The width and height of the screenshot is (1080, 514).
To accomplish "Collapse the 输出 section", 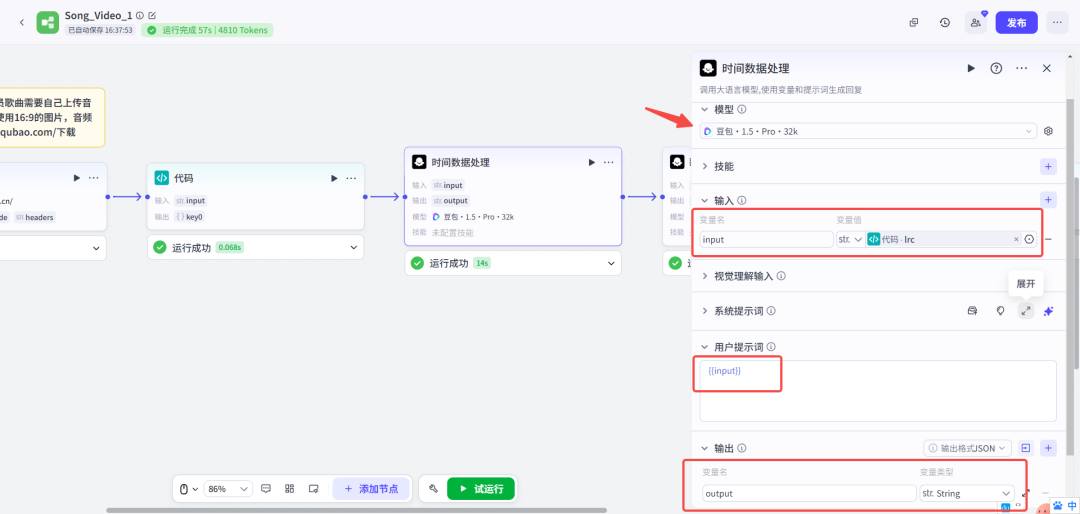I will click(x=705, y=448).
